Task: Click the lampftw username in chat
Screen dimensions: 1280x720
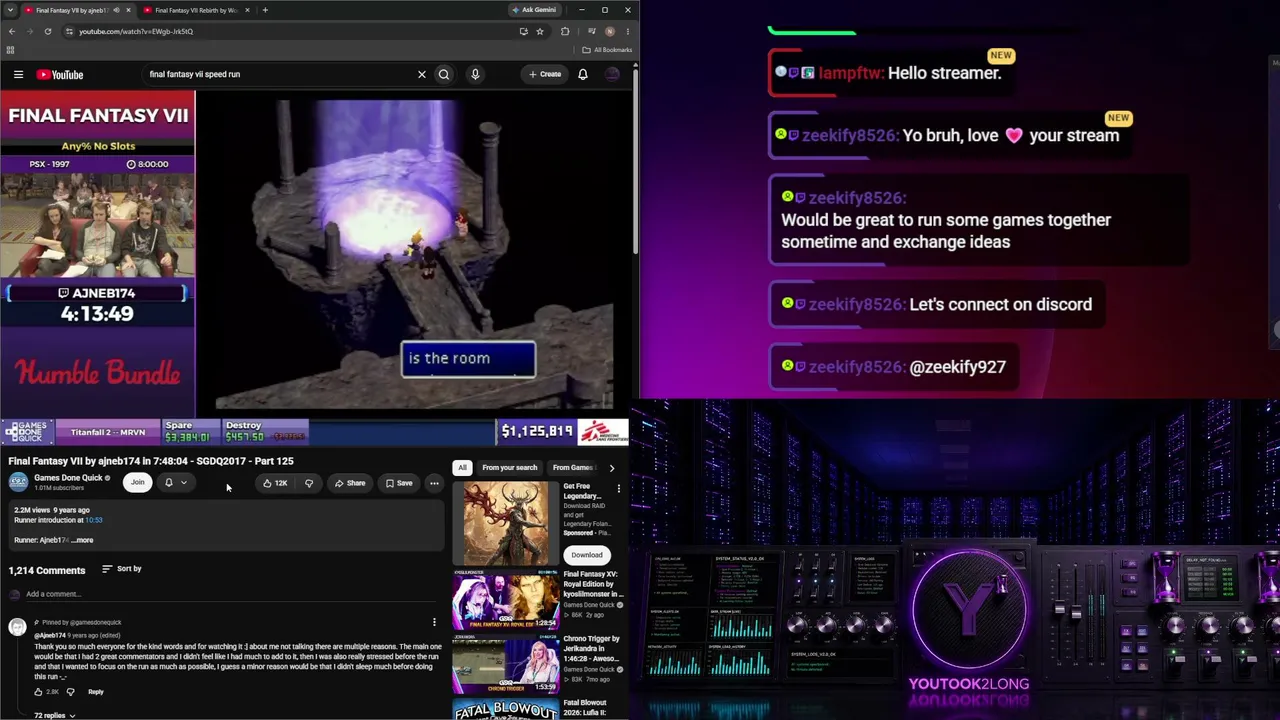Action: [x=851, y=73]
